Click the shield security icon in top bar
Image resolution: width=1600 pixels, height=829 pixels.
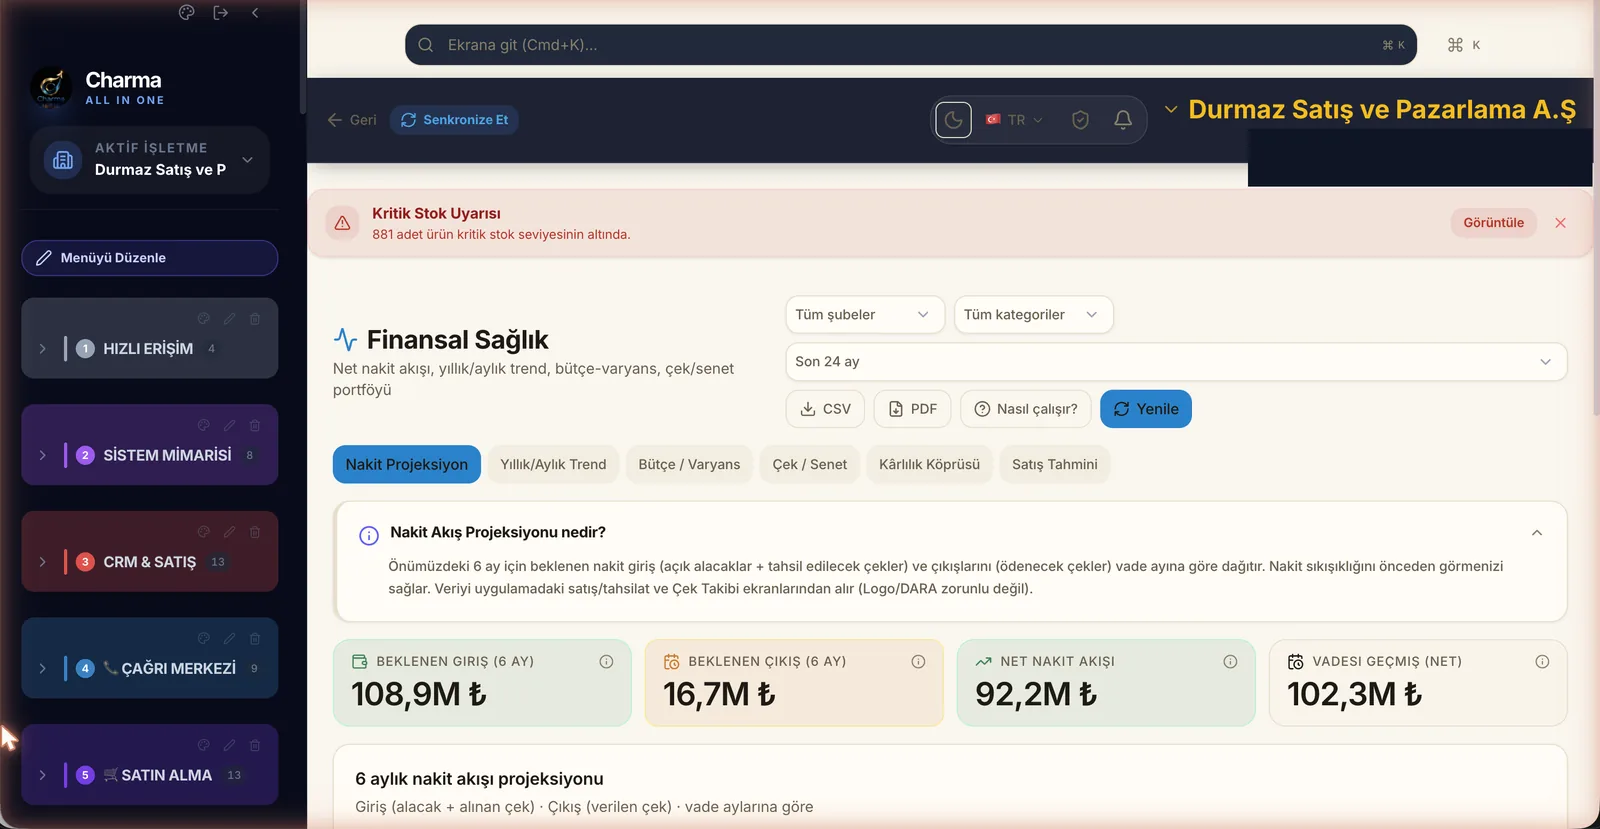(1080, 120)
